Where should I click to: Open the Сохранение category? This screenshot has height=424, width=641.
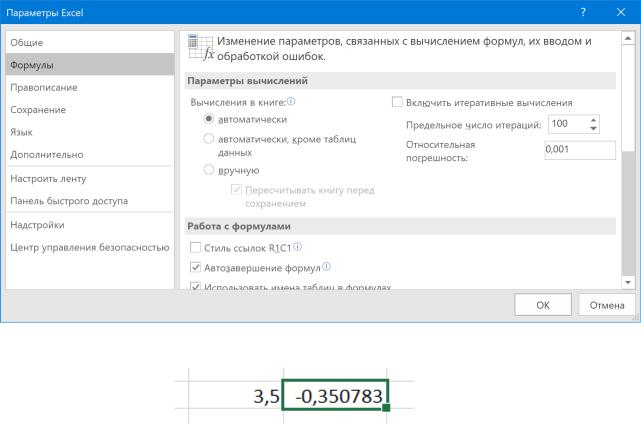(90, 110)
